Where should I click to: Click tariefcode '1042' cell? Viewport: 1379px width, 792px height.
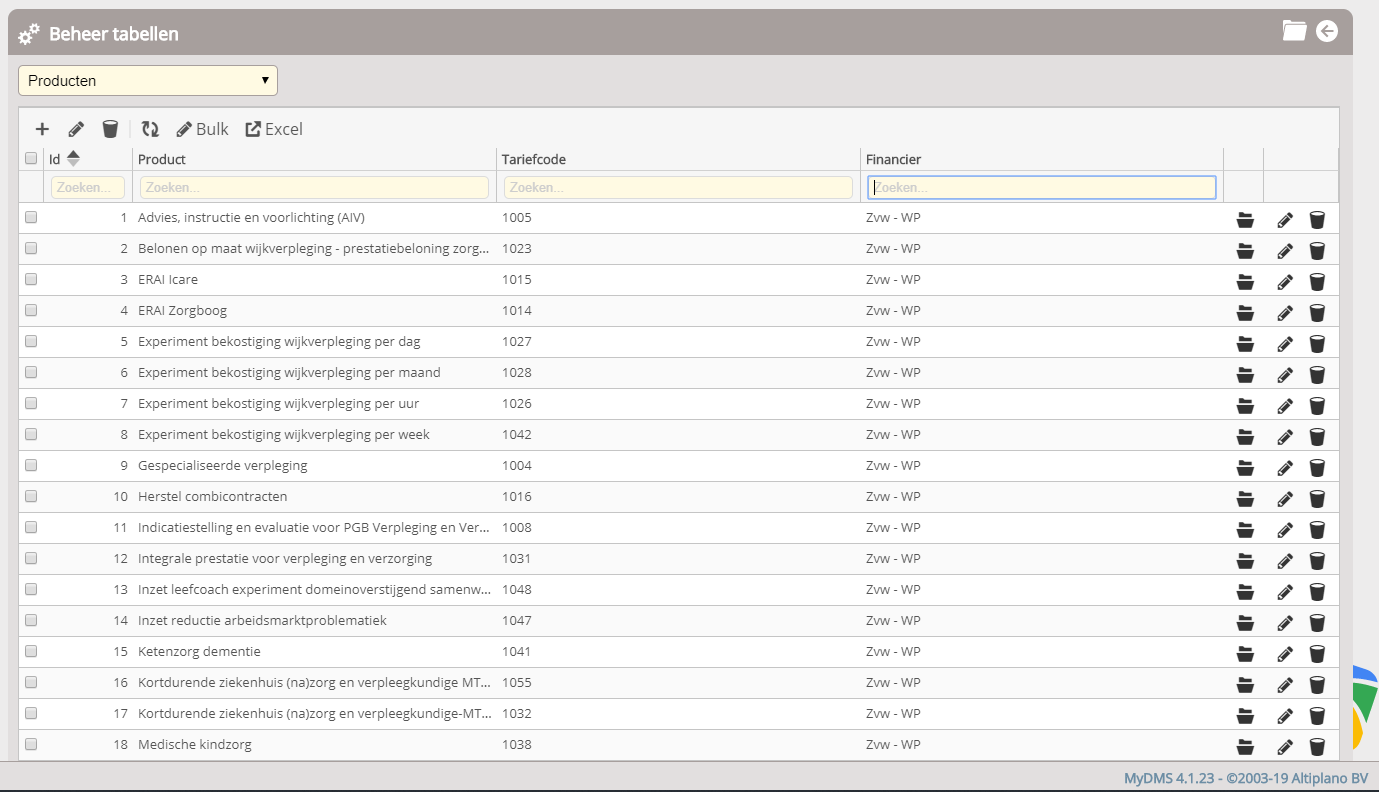517,434
